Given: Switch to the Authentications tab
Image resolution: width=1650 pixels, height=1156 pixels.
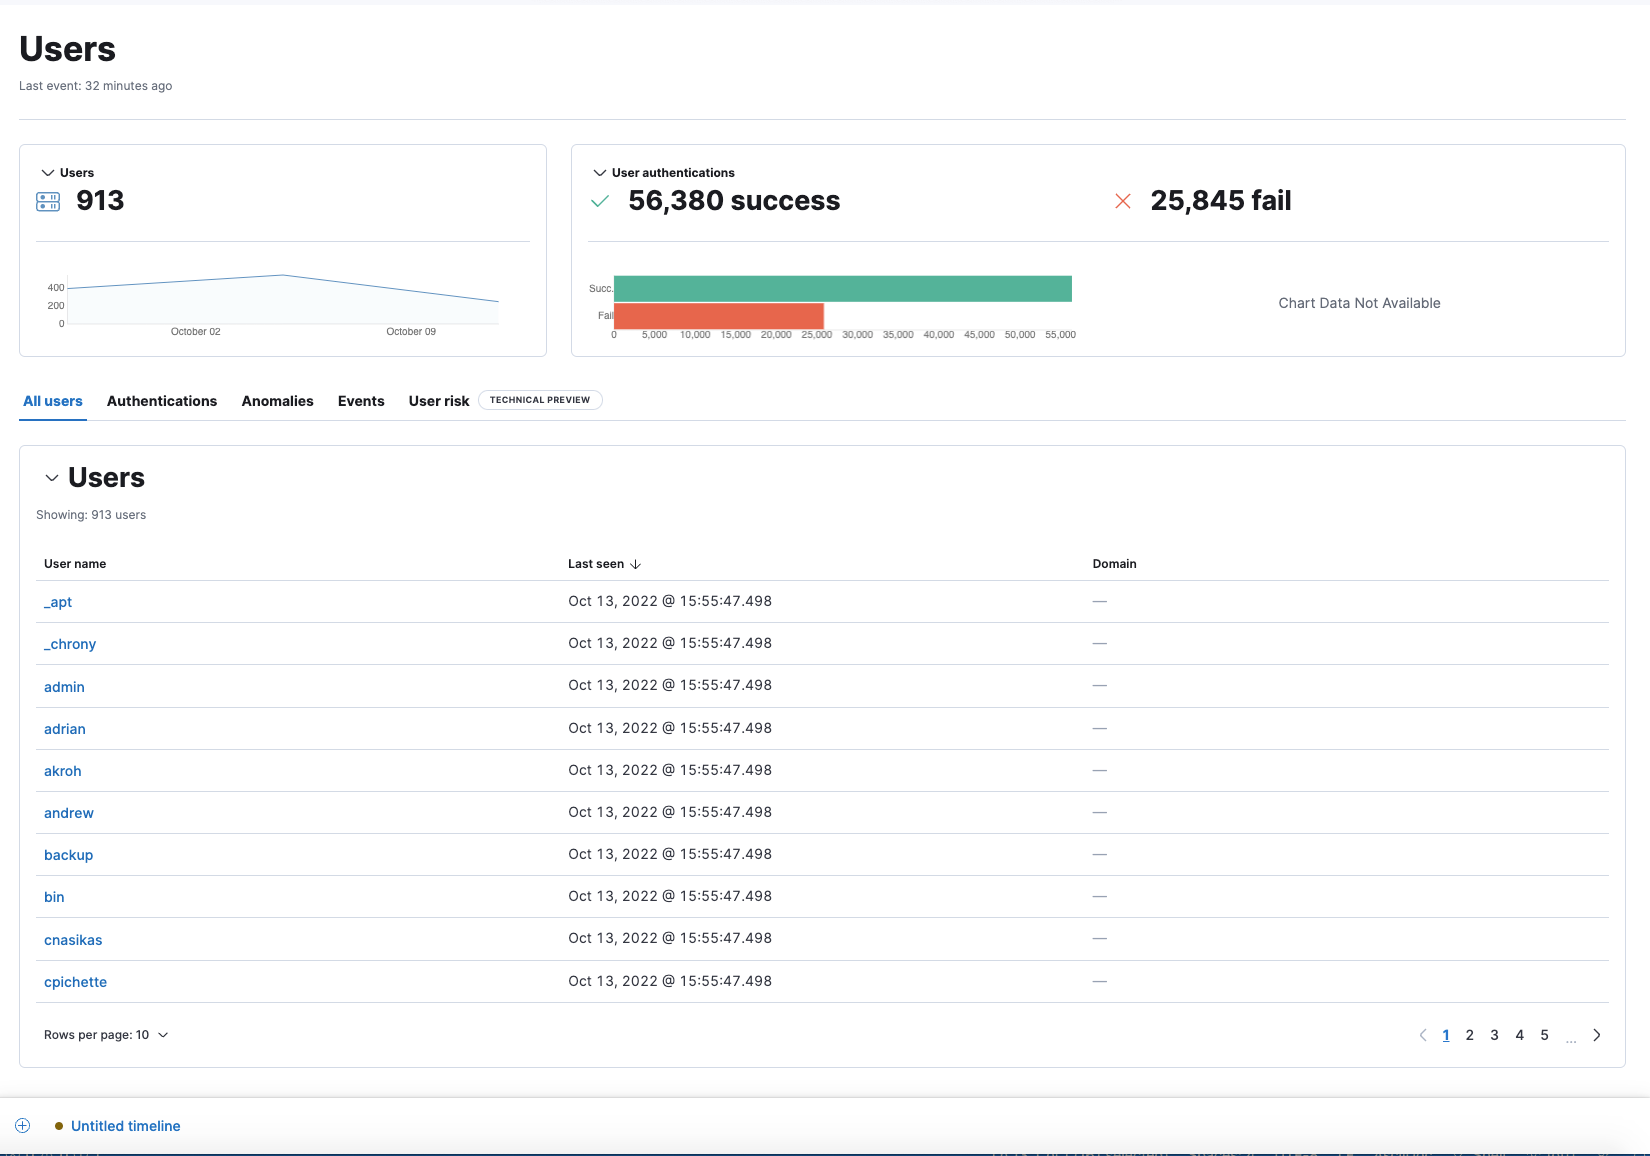Looking at the screenshot, I should (x=161, y=401).
